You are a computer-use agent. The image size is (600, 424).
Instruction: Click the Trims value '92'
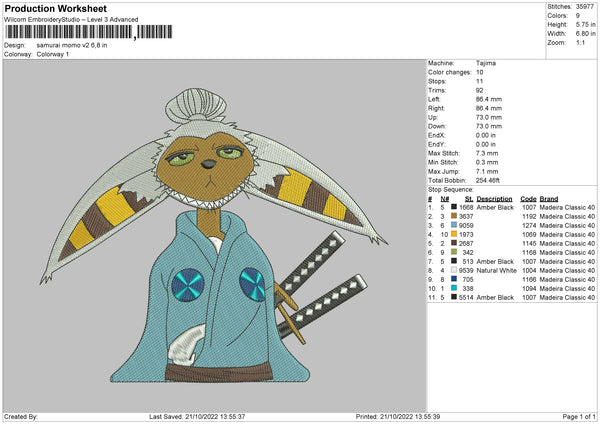479,90
